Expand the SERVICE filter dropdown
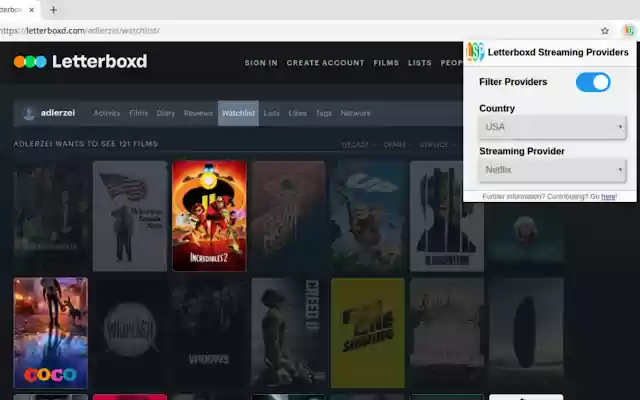This screenshot has height=400, width=640. (437, 144)
